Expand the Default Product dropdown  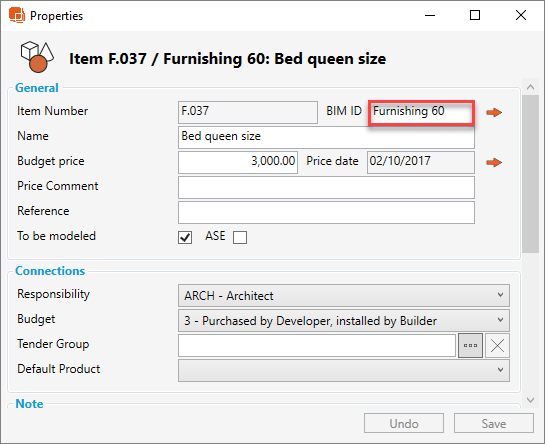click(344, 370)
